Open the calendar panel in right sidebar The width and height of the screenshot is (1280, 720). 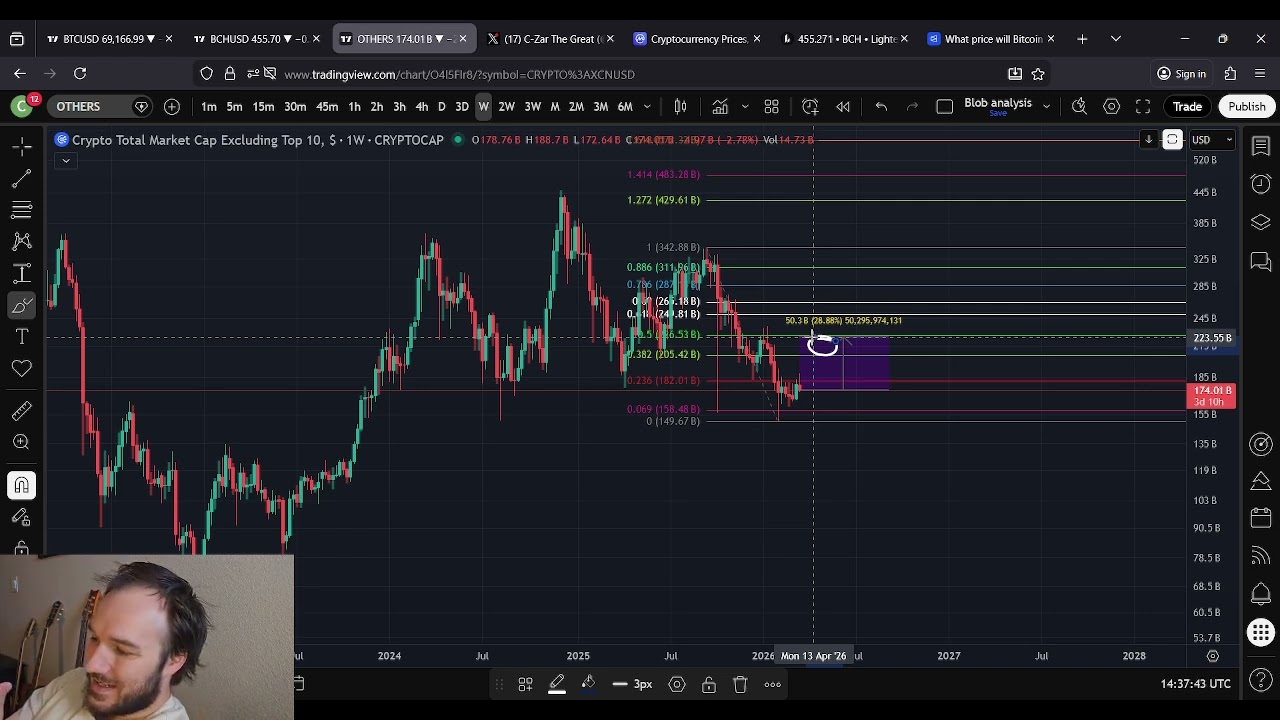coord(1261,519)
